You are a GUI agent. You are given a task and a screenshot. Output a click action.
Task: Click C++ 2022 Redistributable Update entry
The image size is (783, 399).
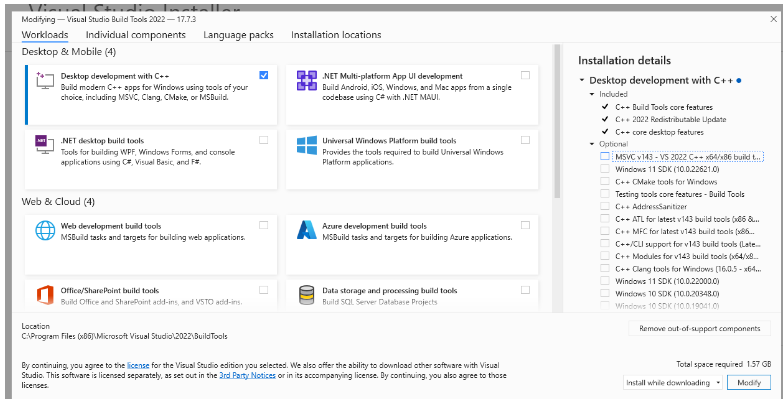click(x=671, y=119)
